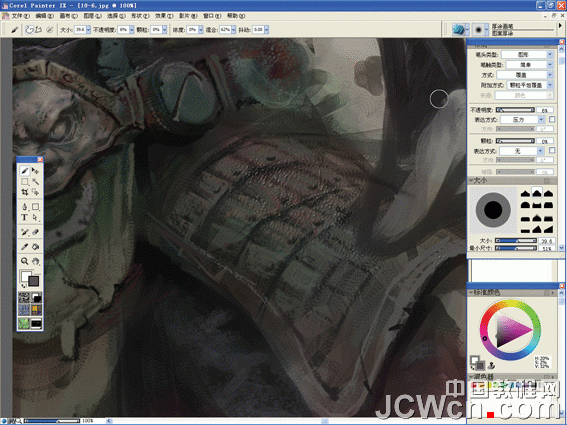This screenshot has height=425, width=567.
Task: Select the bottom-right ramp brush tip profile
Action: click(x=549, y=229)
